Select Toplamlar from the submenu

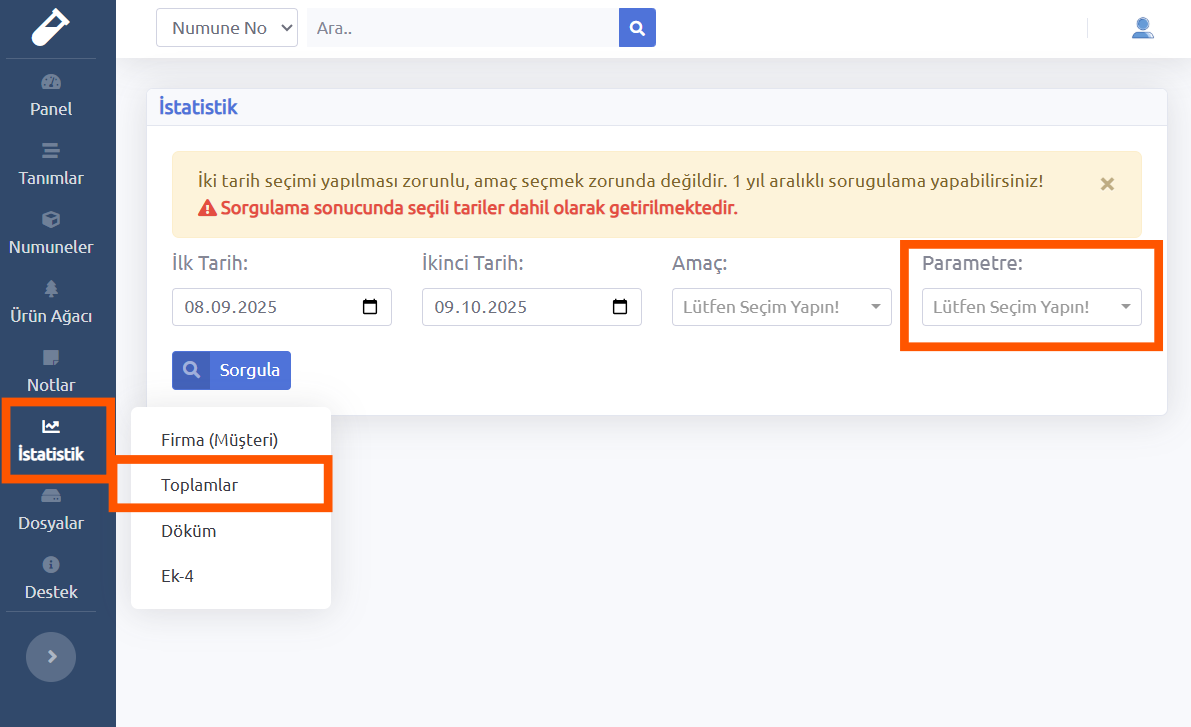tap(199, 485)
